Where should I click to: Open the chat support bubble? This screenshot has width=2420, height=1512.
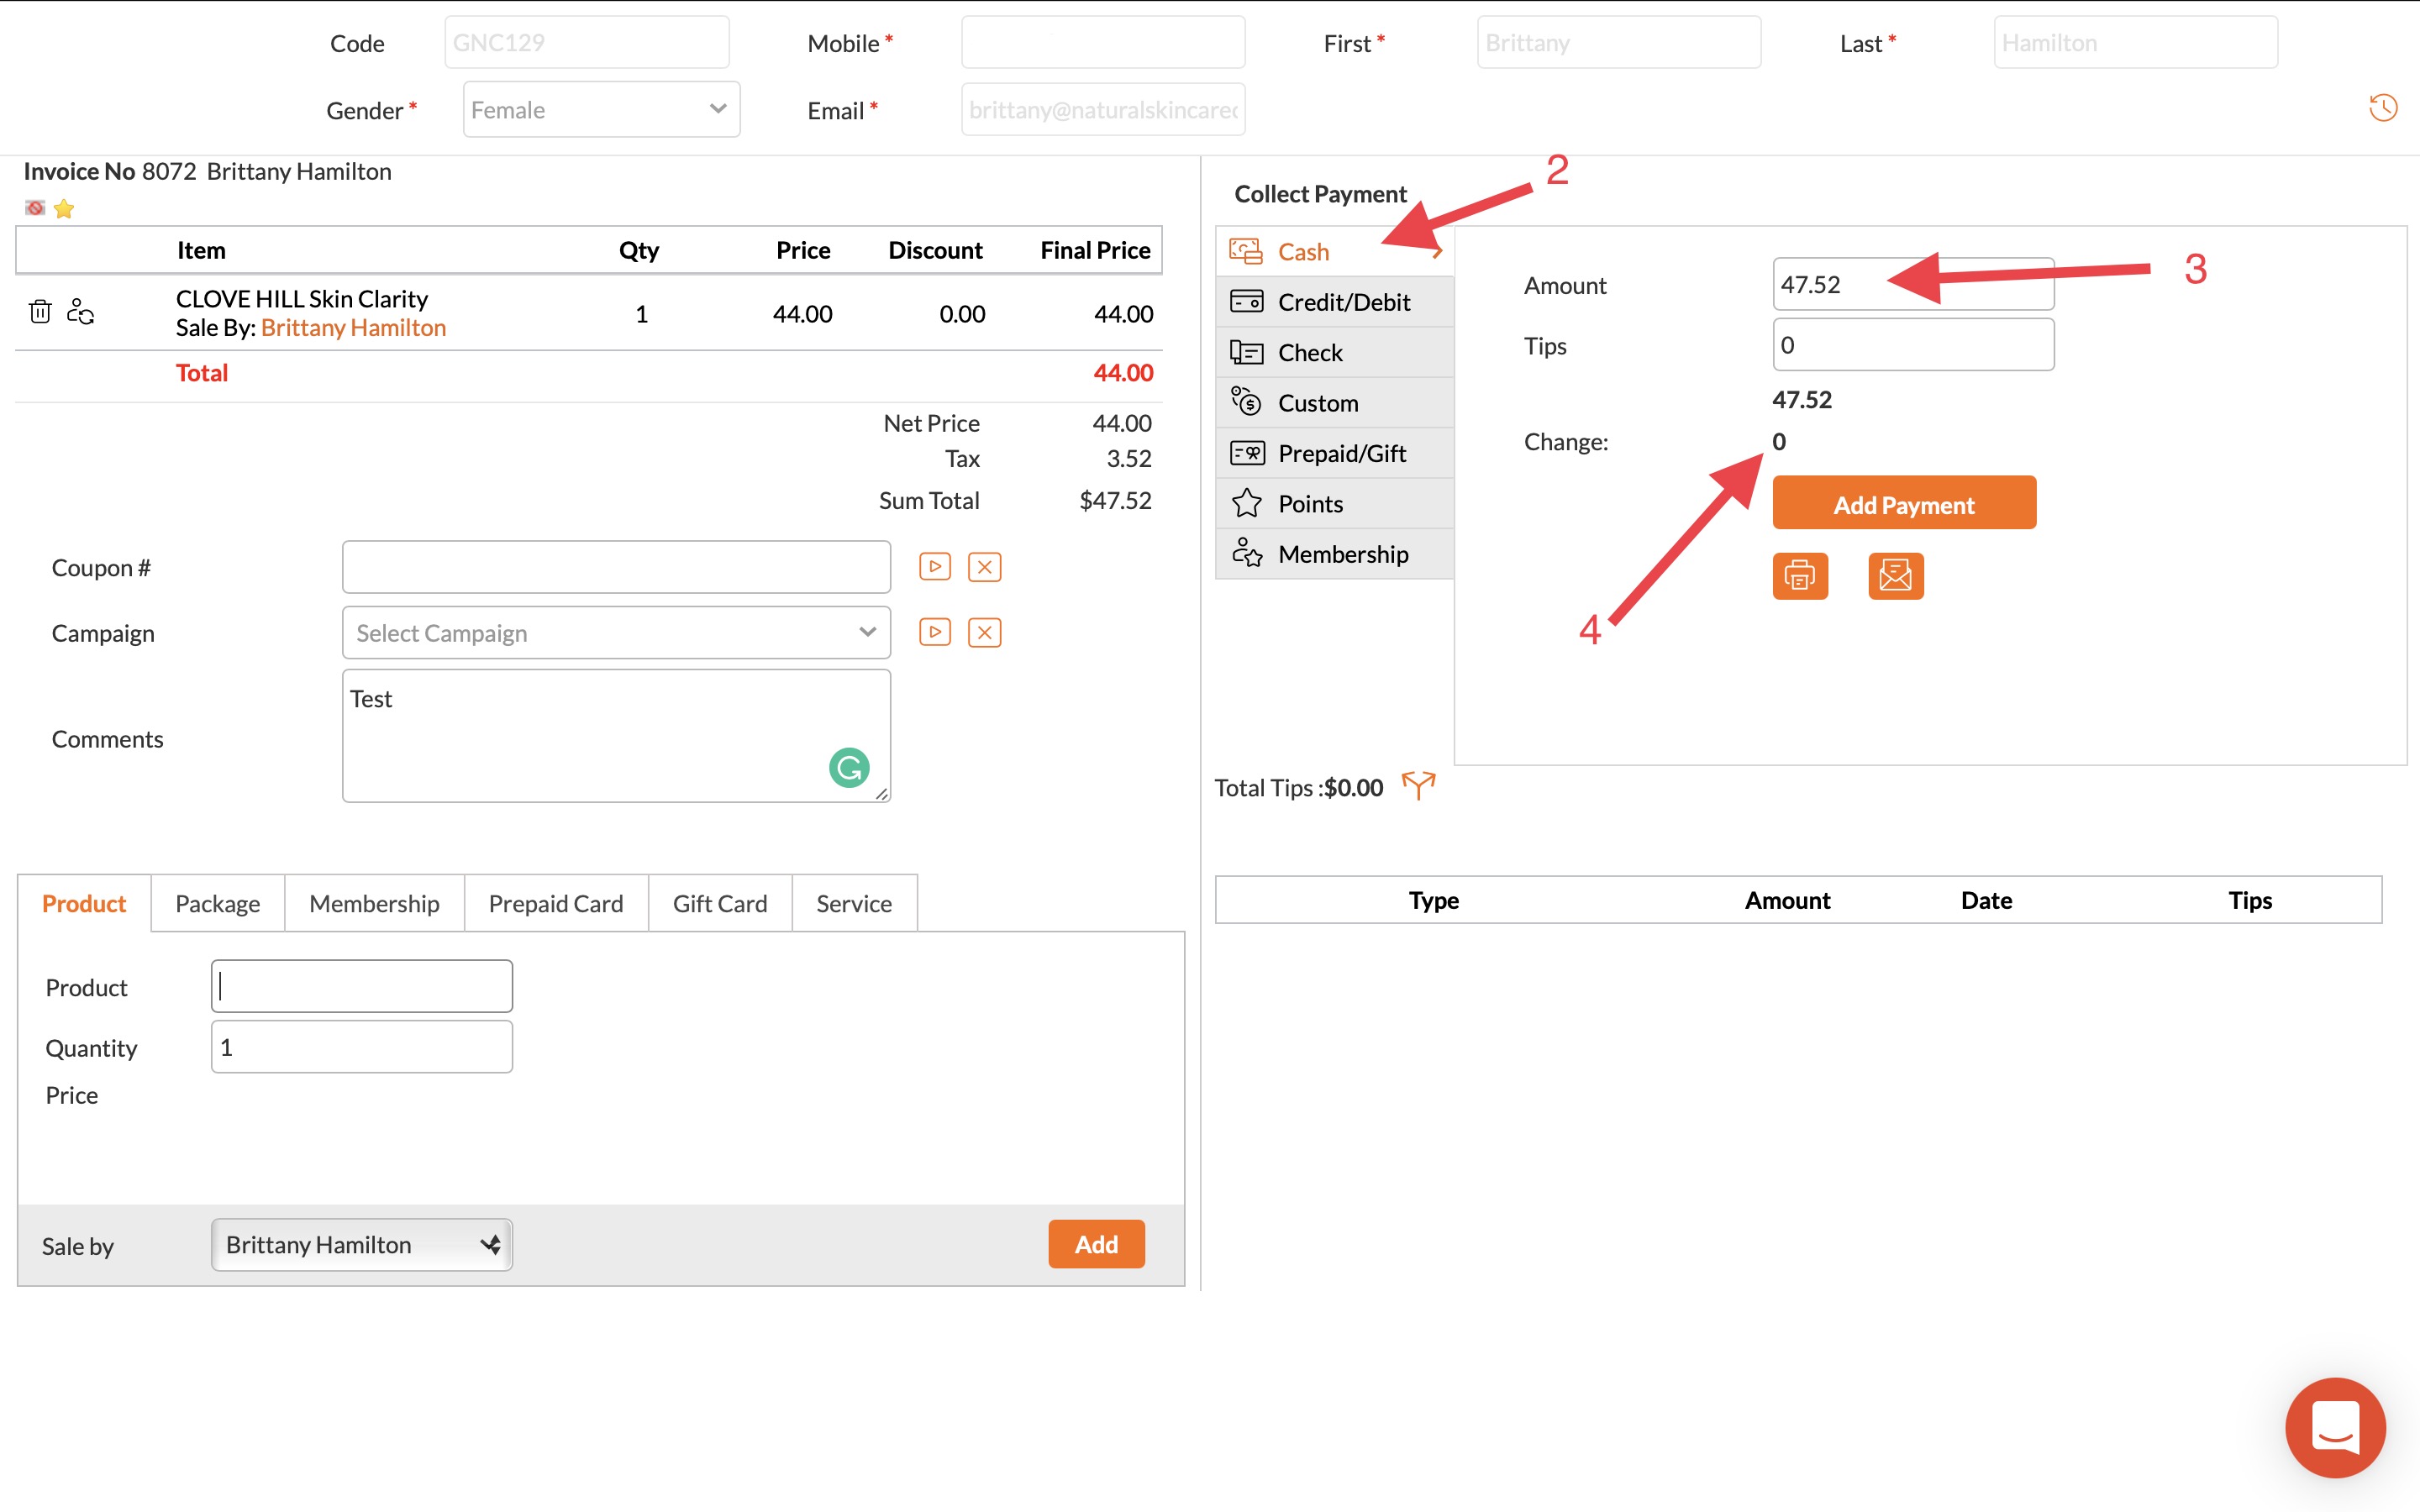2335,1427
